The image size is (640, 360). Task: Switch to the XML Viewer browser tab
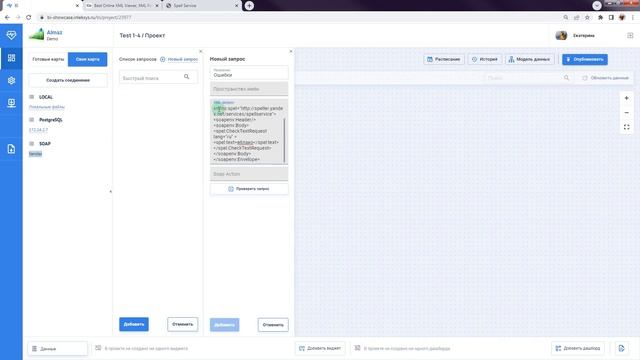(x=122, y=6)
